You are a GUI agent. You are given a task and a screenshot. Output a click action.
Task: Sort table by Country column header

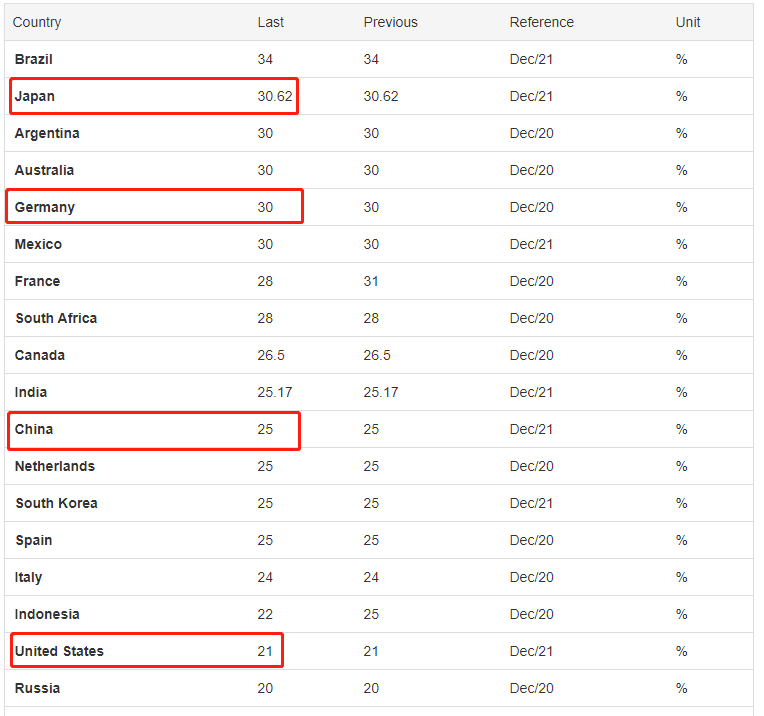coord(37,23)
